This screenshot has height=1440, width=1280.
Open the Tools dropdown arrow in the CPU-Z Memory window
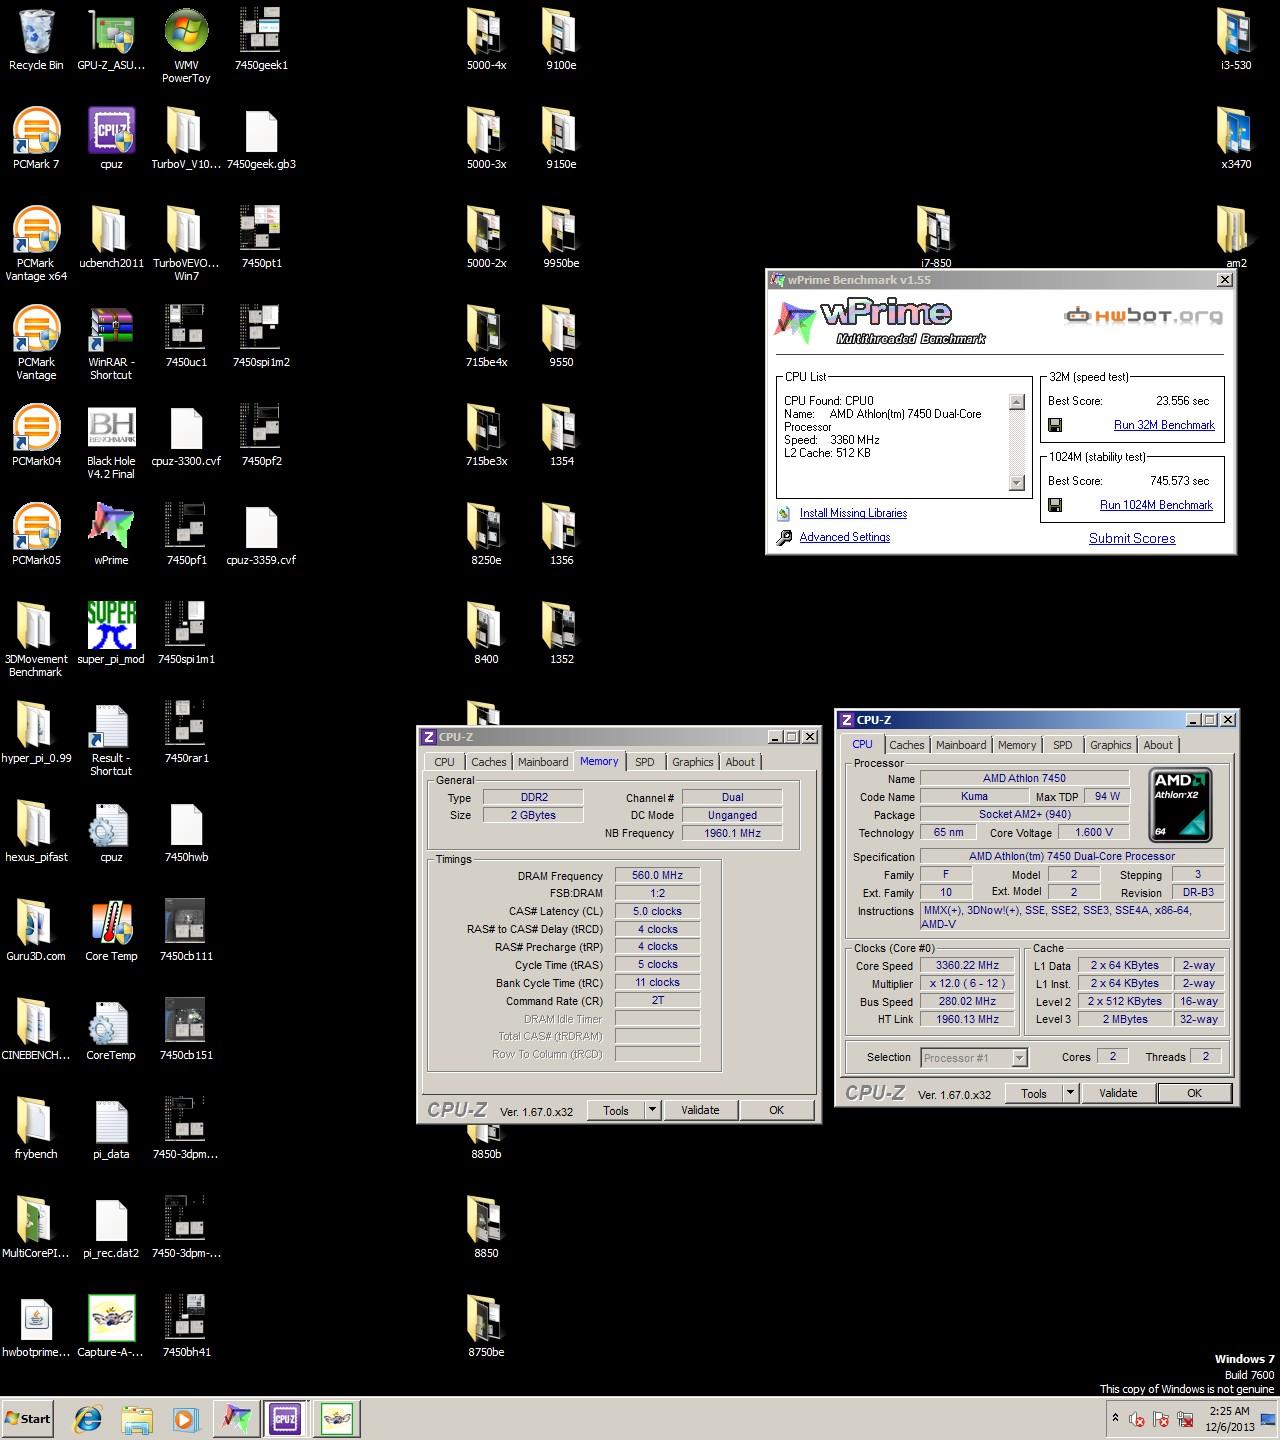click(652, 1110)
